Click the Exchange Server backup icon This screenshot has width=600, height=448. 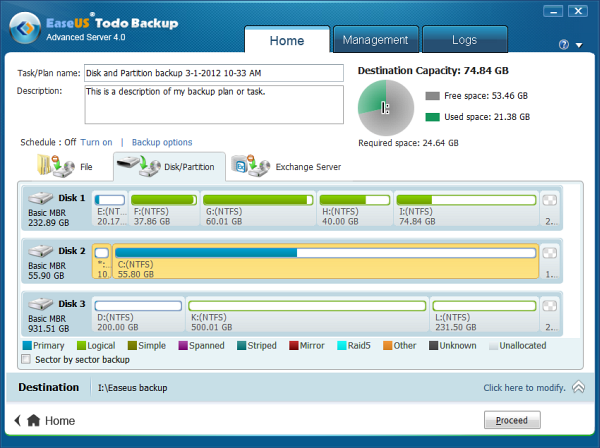[251, 165]
